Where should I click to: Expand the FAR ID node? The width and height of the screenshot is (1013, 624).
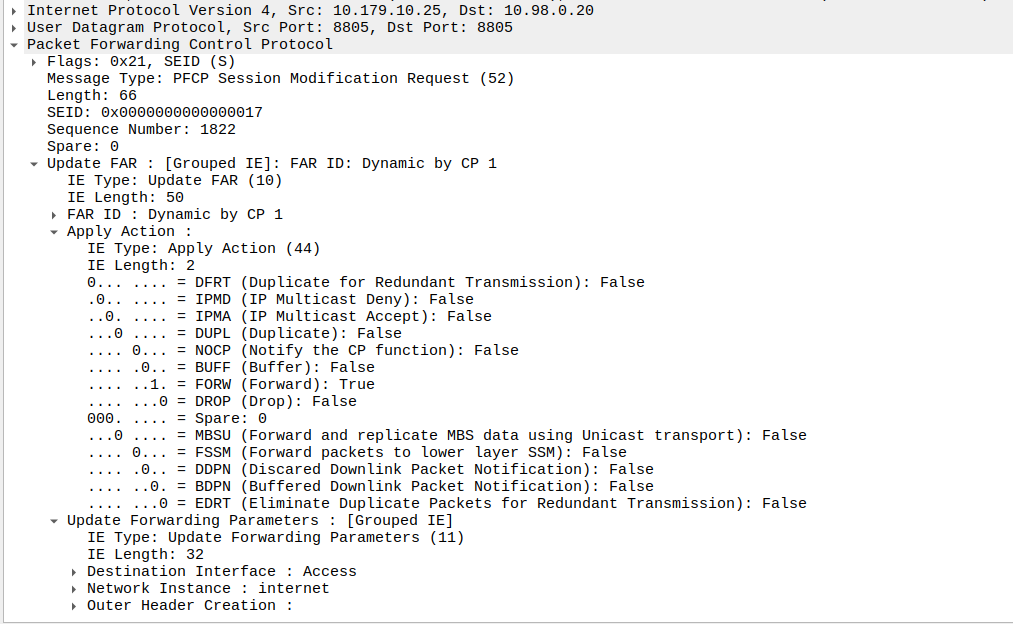click(54, 214)
